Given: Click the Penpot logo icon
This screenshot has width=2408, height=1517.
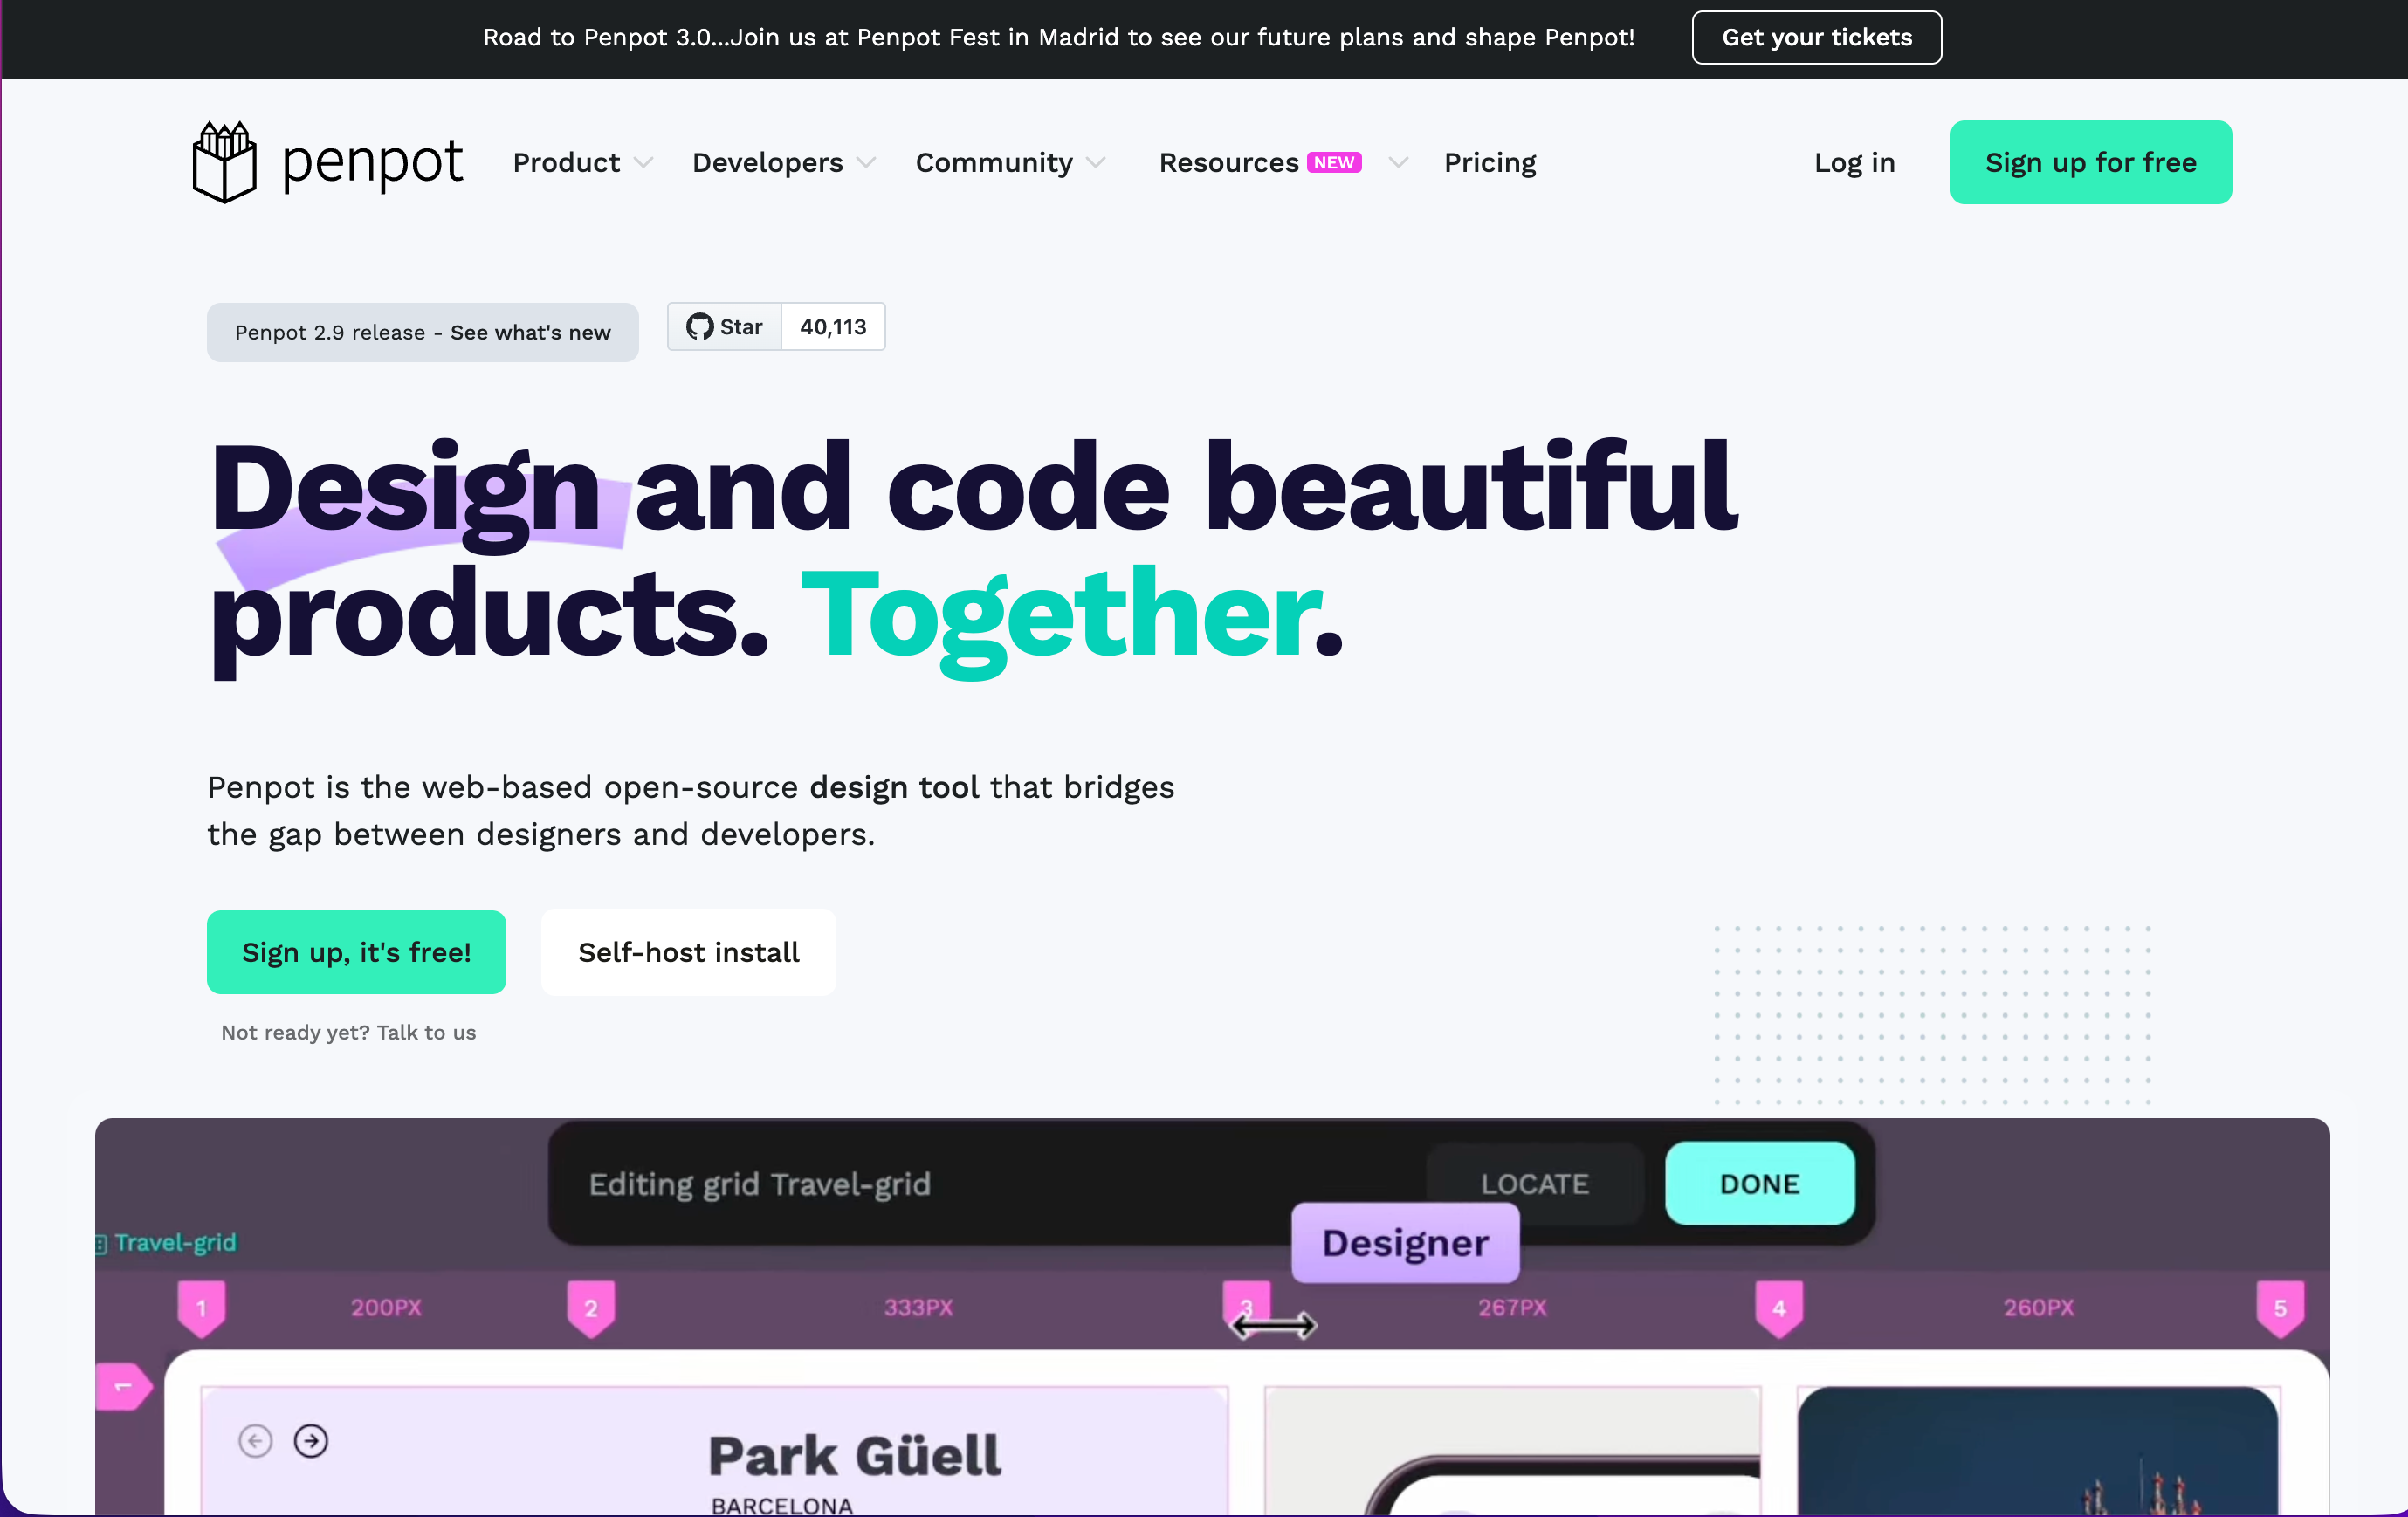Looking at the screenshot, I should (224, 162).
